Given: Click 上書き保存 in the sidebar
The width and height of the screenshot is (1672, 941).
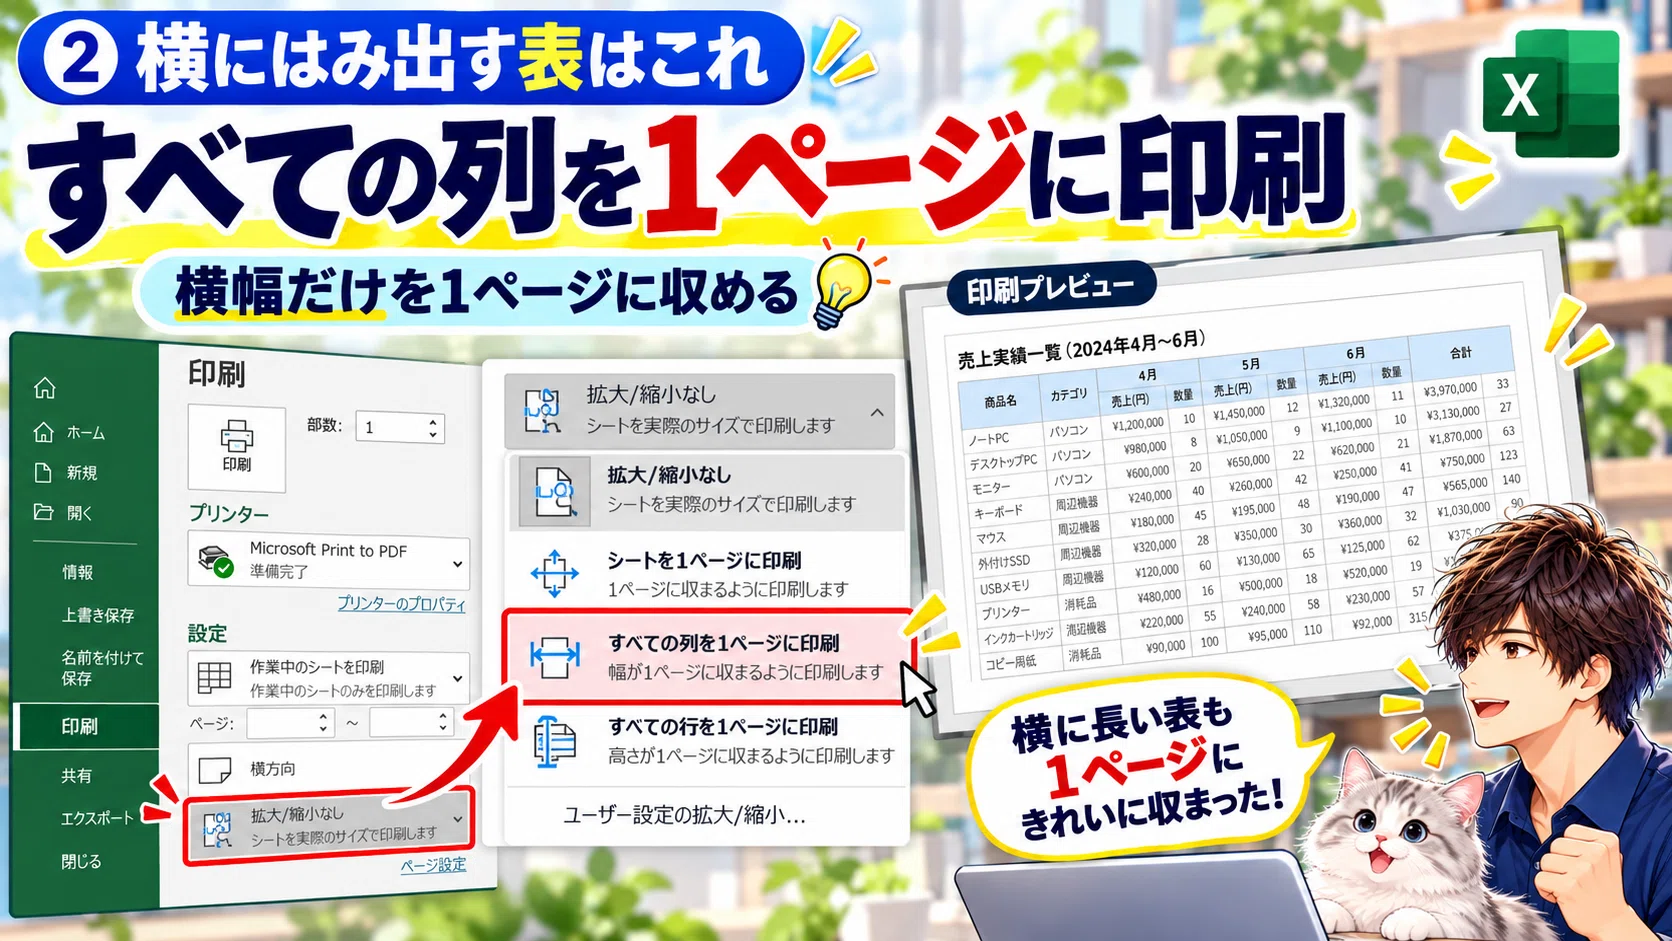Looking at the screenshot, I should (x=98, y=615).
